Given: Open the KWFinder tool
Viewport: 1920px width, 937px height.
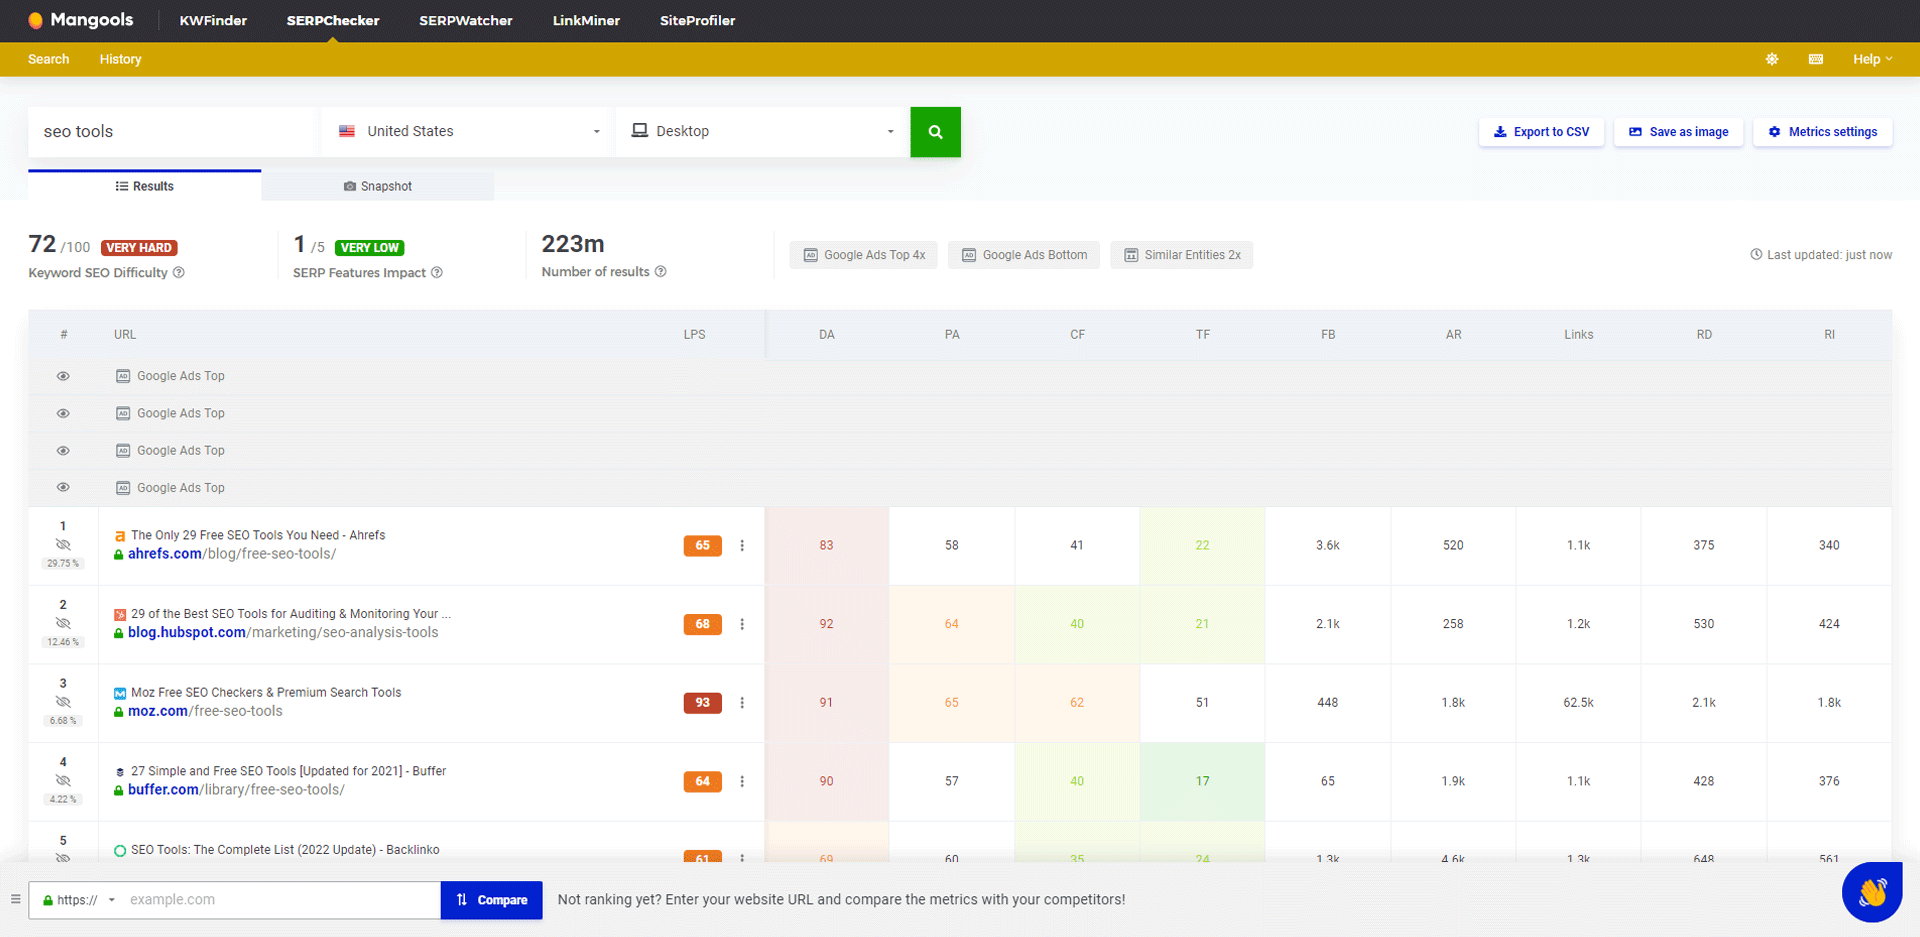Looking at the screenshot, I should (x=213, y=20).
